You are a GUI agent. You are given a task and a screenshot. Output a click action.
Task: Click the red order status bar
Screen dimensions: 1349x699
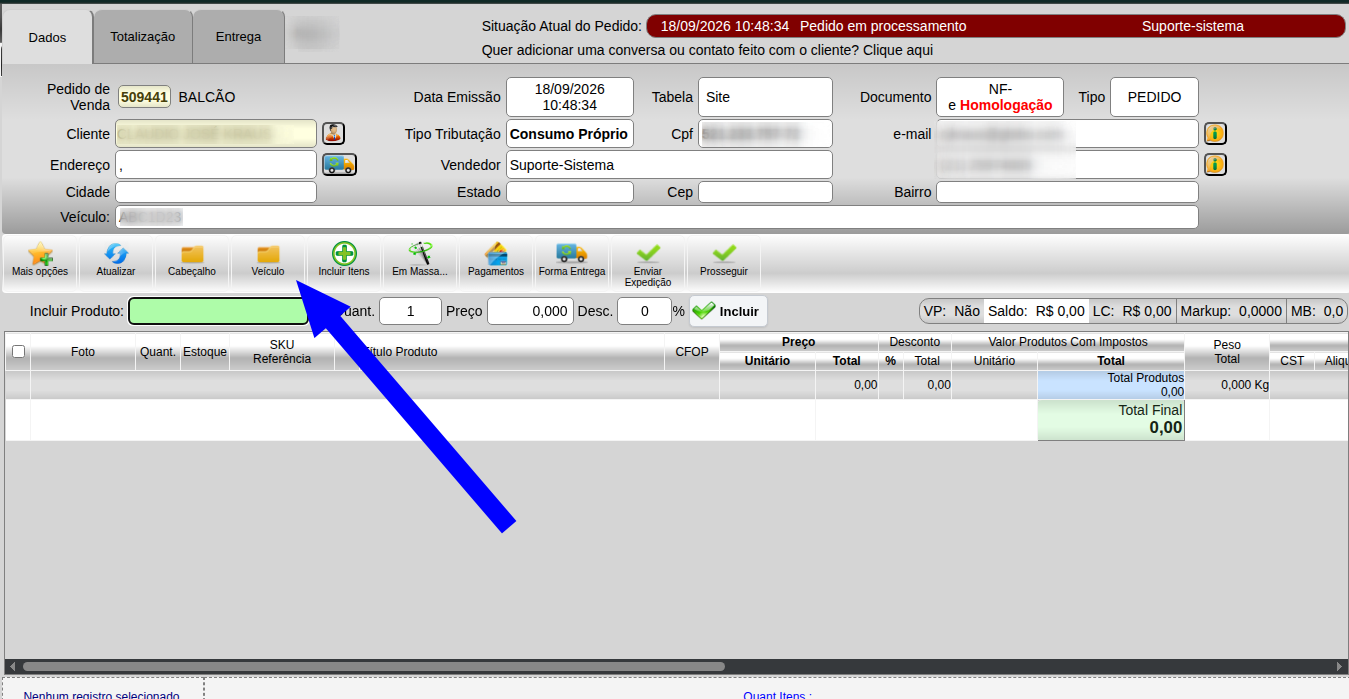(995, 26)
